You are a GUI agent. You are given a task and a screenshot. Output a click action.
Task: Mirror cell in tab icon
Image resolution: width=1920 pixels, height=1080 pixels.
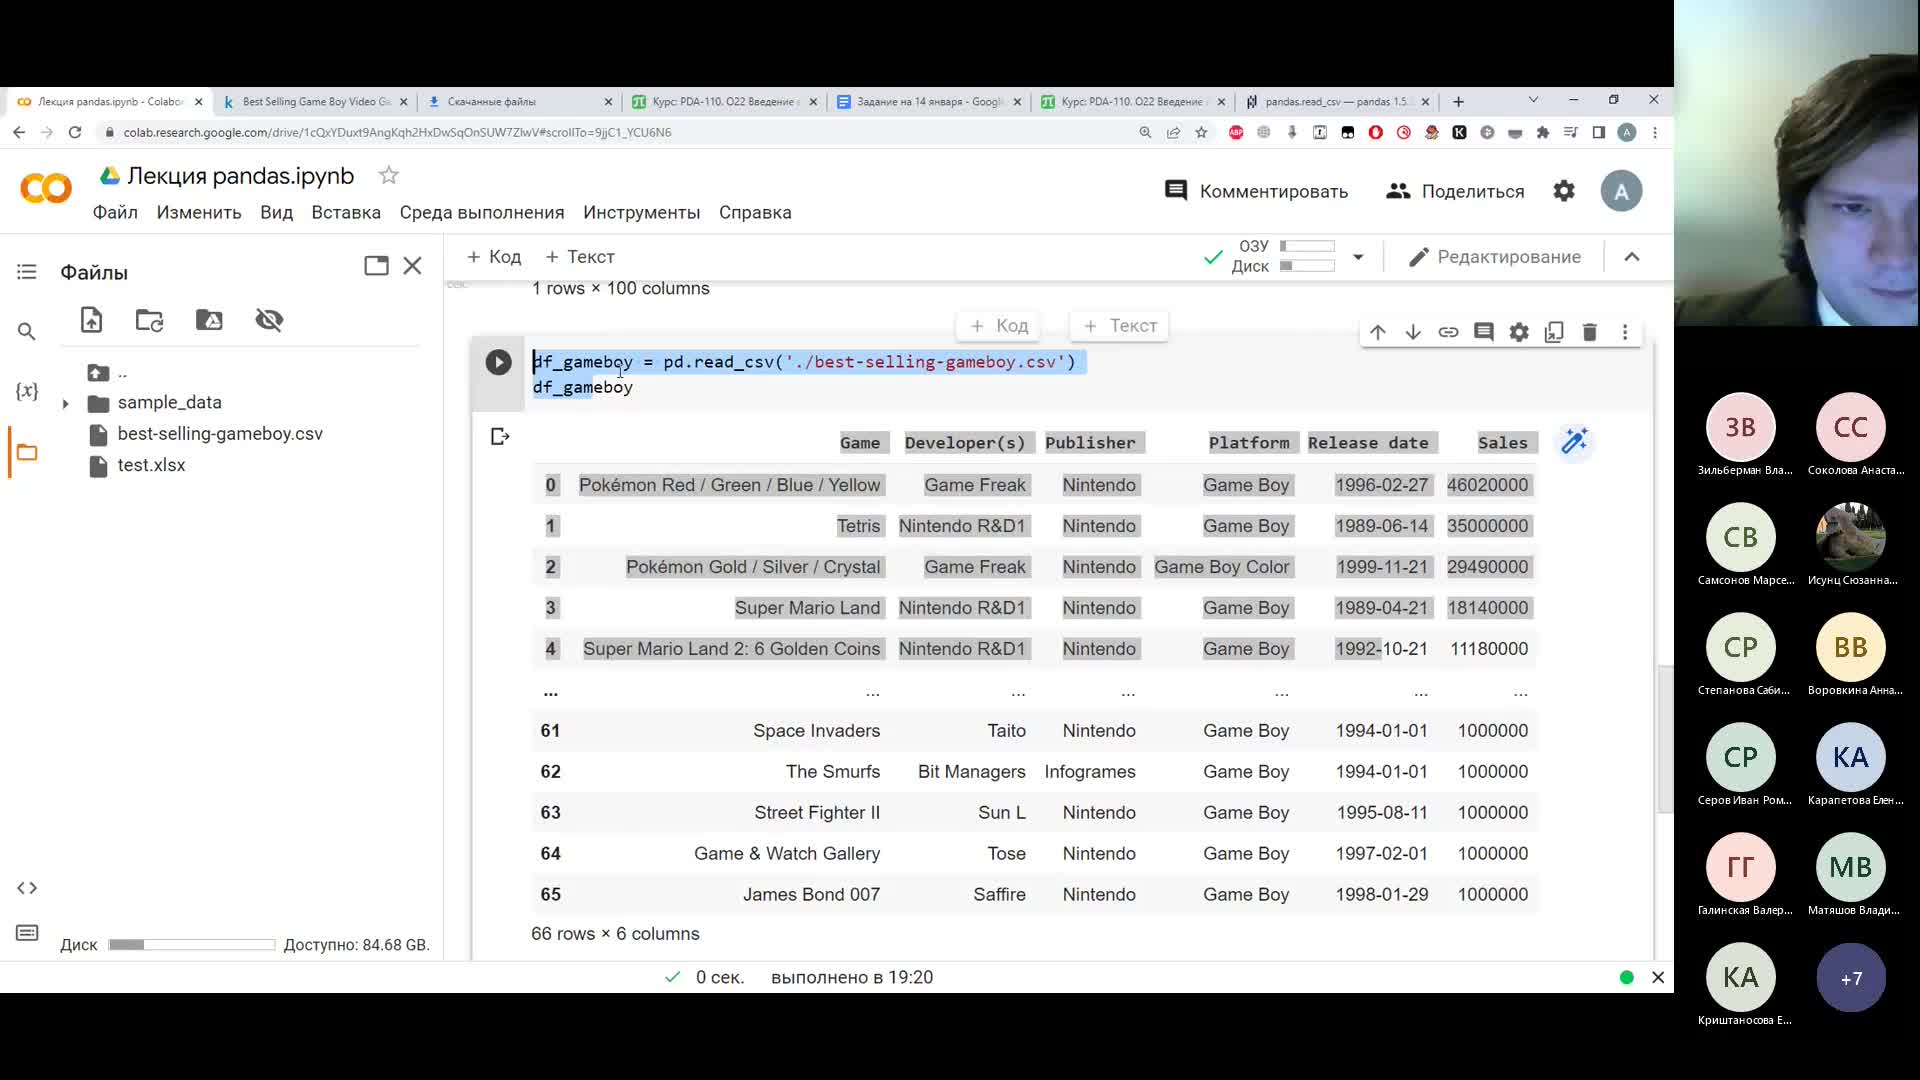(x=1554, y=332)
